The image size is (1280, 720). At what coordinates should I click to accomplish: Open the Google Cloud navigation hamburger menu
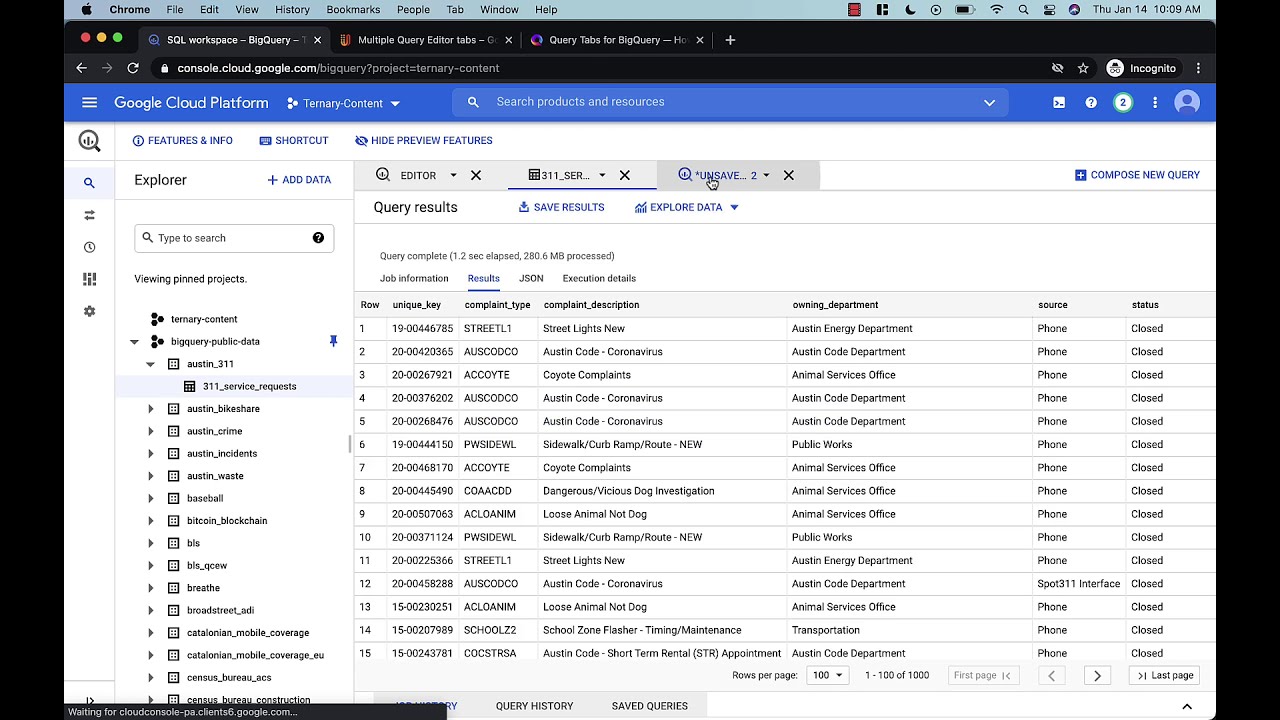[x=89, y=102]
